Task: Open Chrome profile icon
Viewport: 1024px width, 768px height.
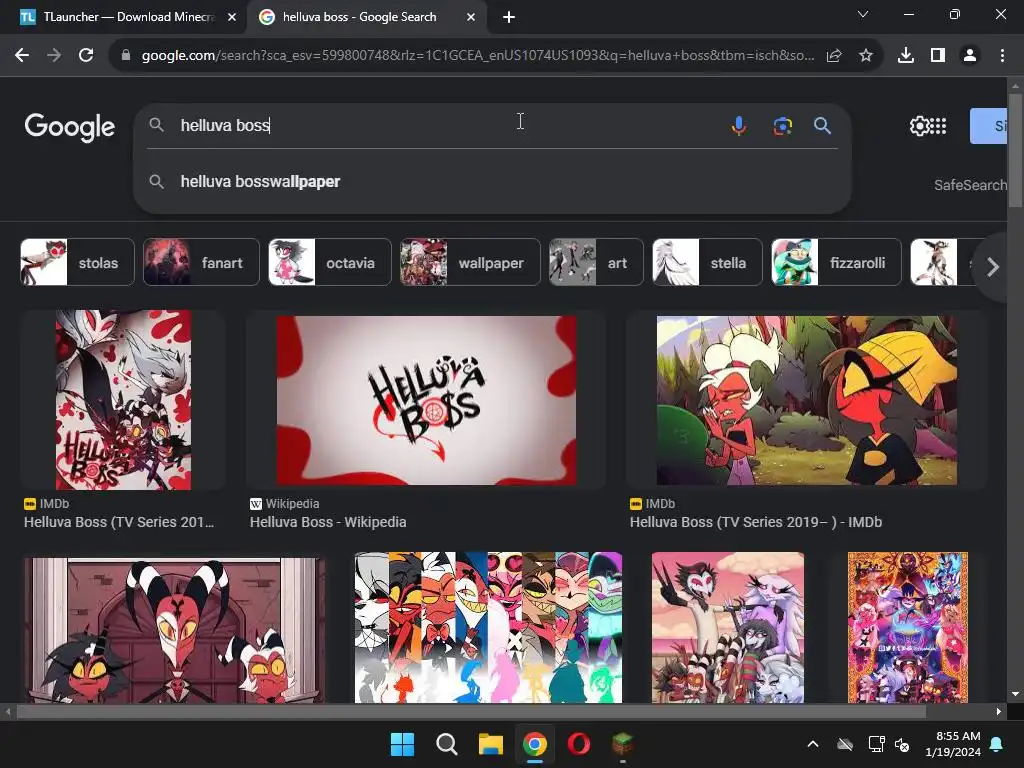Action: coord(970,56)
